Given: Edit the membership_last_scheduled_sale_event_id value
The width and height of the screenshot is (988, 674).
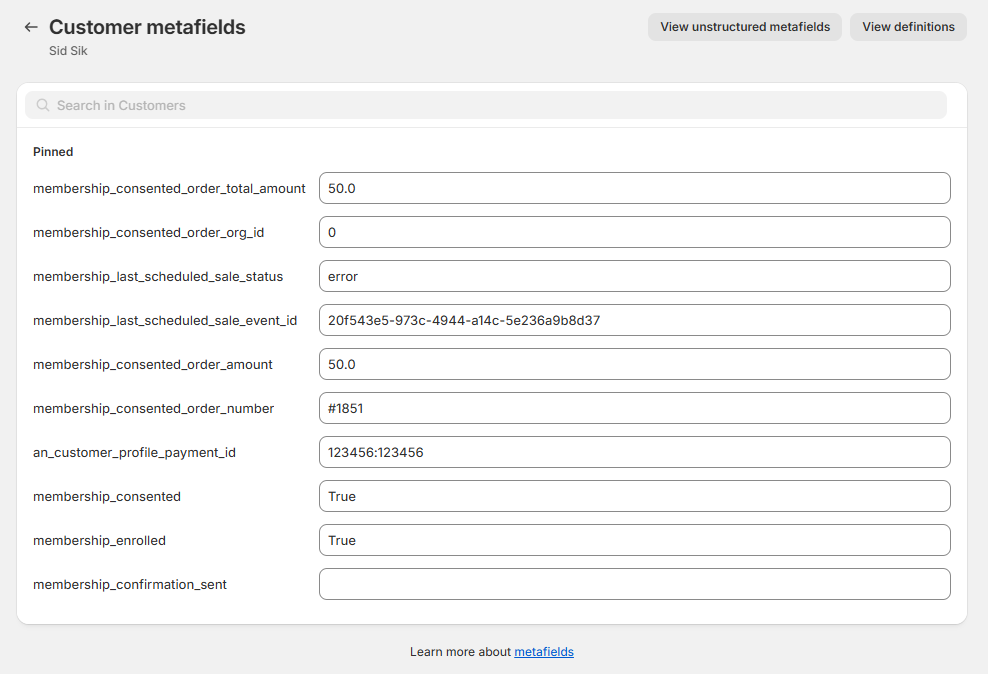Looking at the screenshot, I should click(634, 320).
